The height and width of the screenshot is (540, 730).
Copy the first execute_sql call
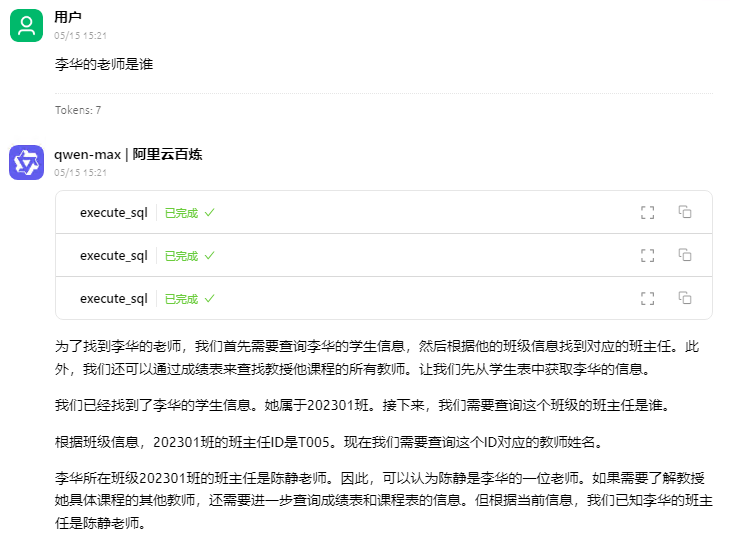[684, 212]
